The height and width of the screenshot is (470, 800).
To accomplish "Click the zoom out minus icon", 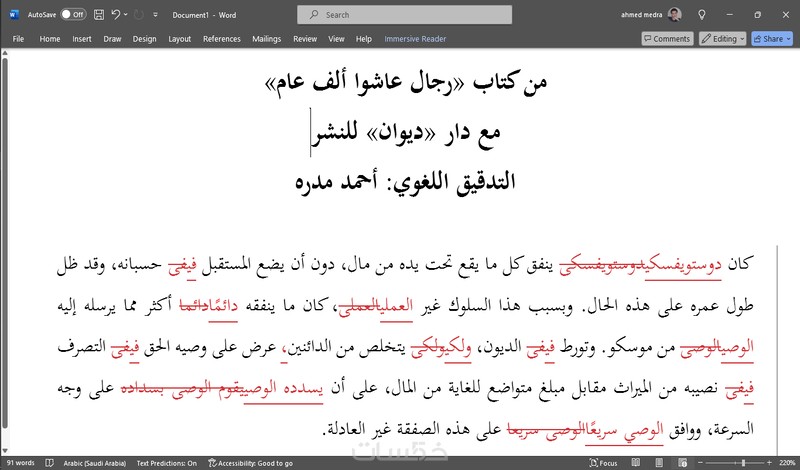I will [x=700, y=463].
